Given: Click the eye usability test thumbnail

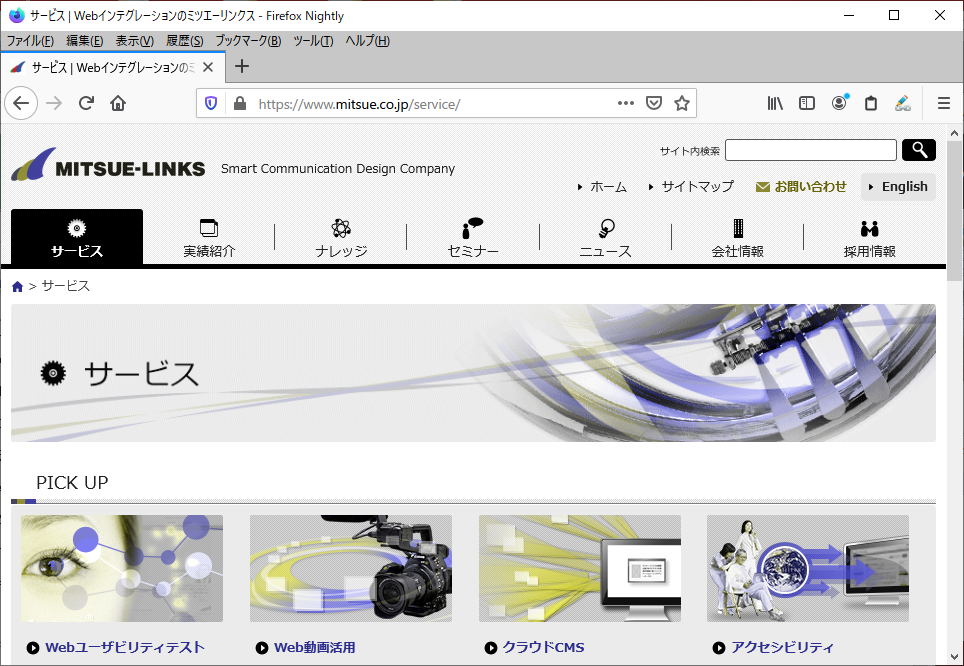Looking at the screenshot, I should [122, 568].
